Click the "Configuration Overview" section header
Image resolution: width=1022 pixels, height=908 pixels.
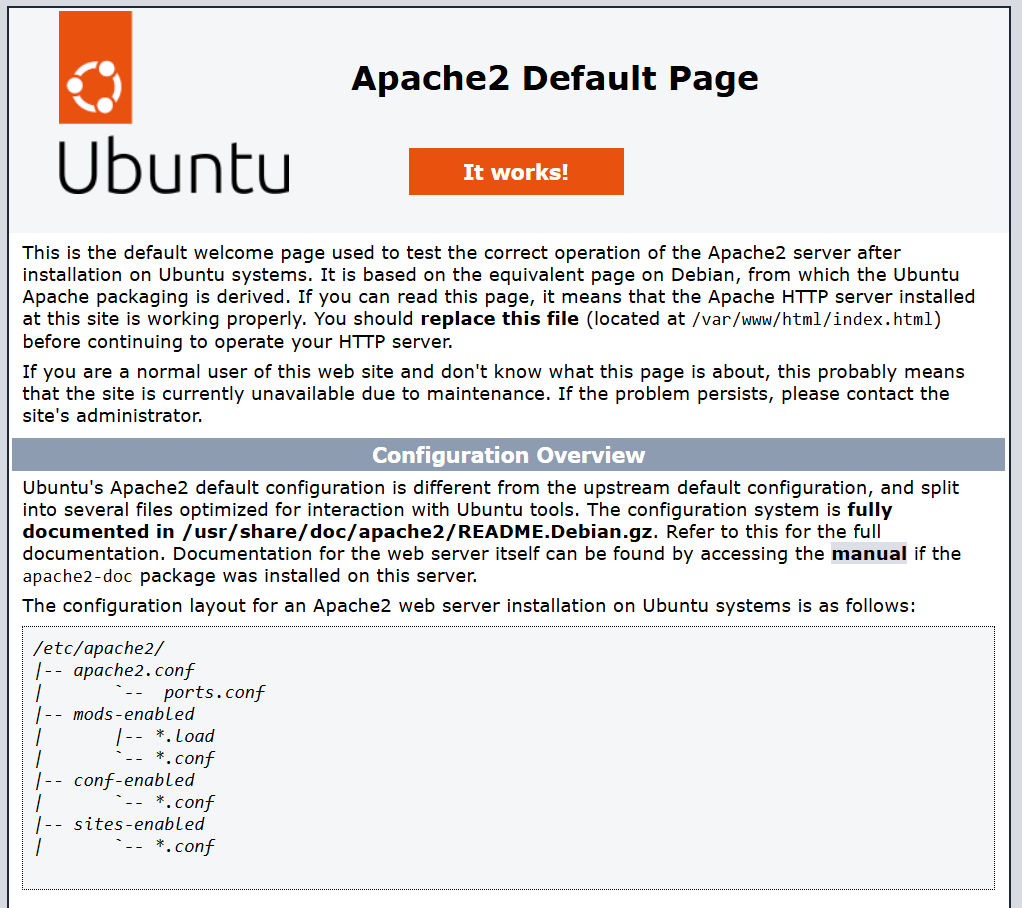pos(508,455)
